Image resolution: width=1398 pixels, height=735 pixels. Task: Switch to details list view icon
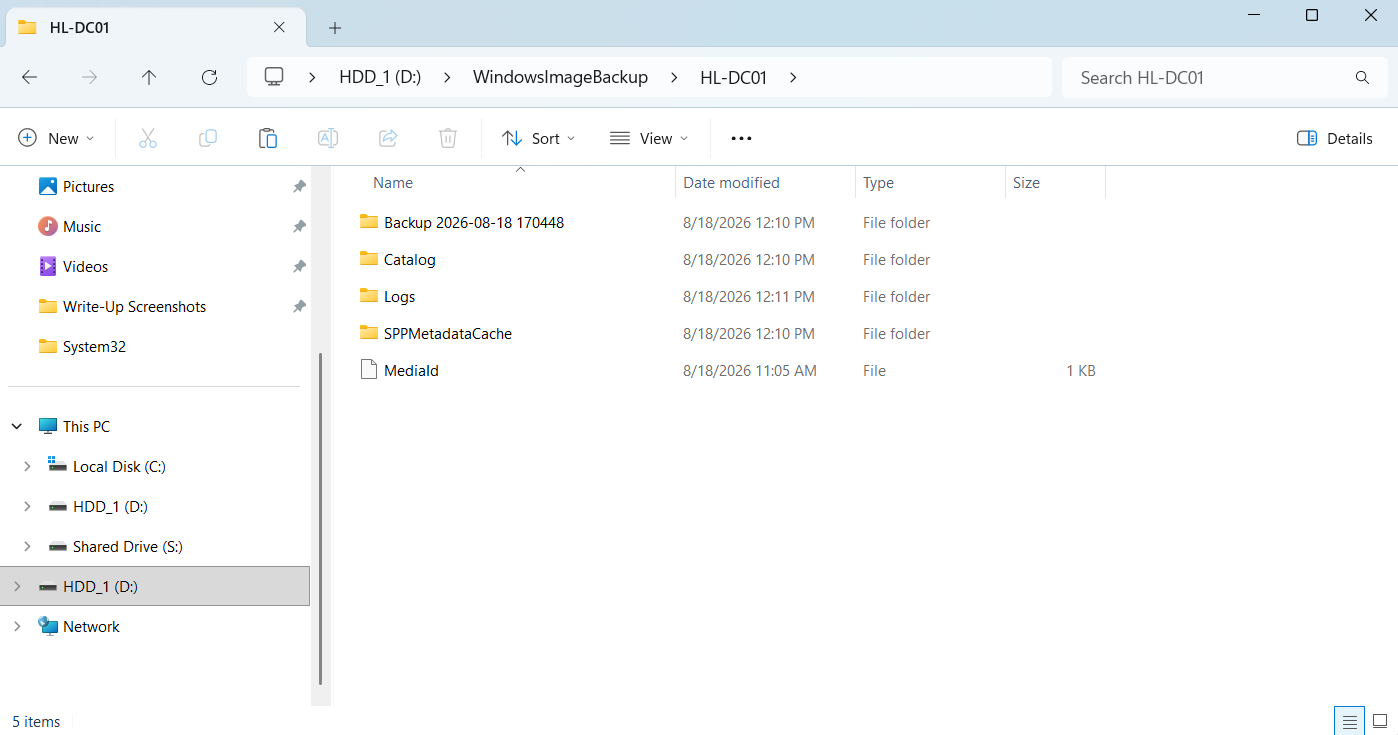click(1349, 721)
